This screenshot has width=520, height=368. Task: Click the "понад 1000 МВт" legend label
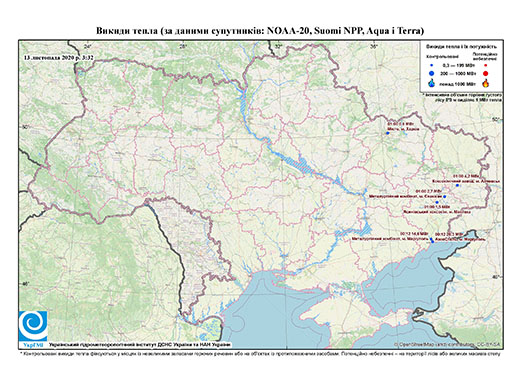coord(458,83)
